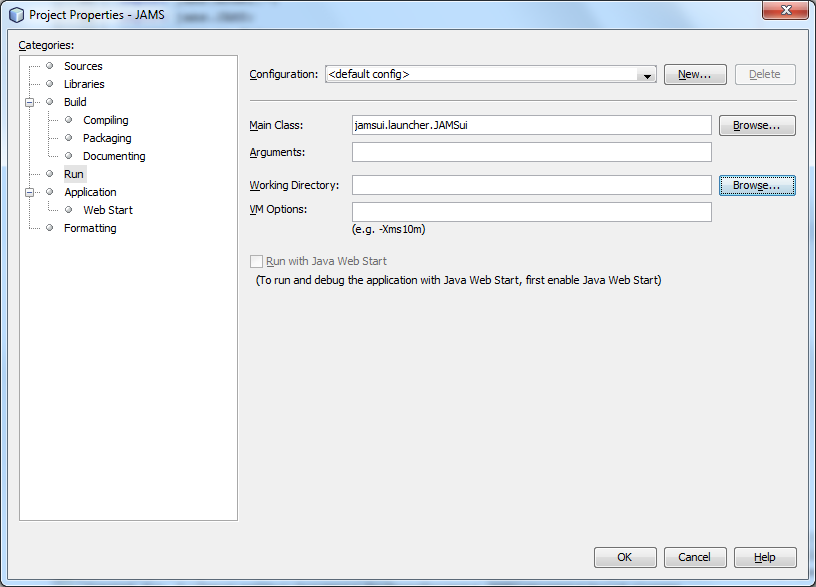The width and height of the screenshot is (816, 587).
Task: Open the Packaging category
Action: pyautogui.click(x=107, y=138)
